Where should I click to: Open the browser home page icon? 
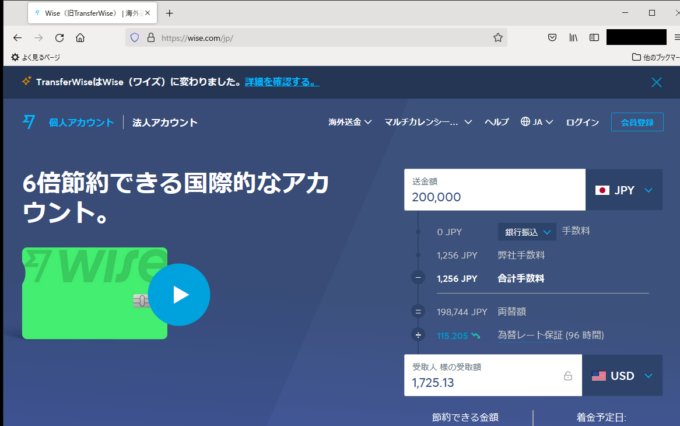[80, 38]
